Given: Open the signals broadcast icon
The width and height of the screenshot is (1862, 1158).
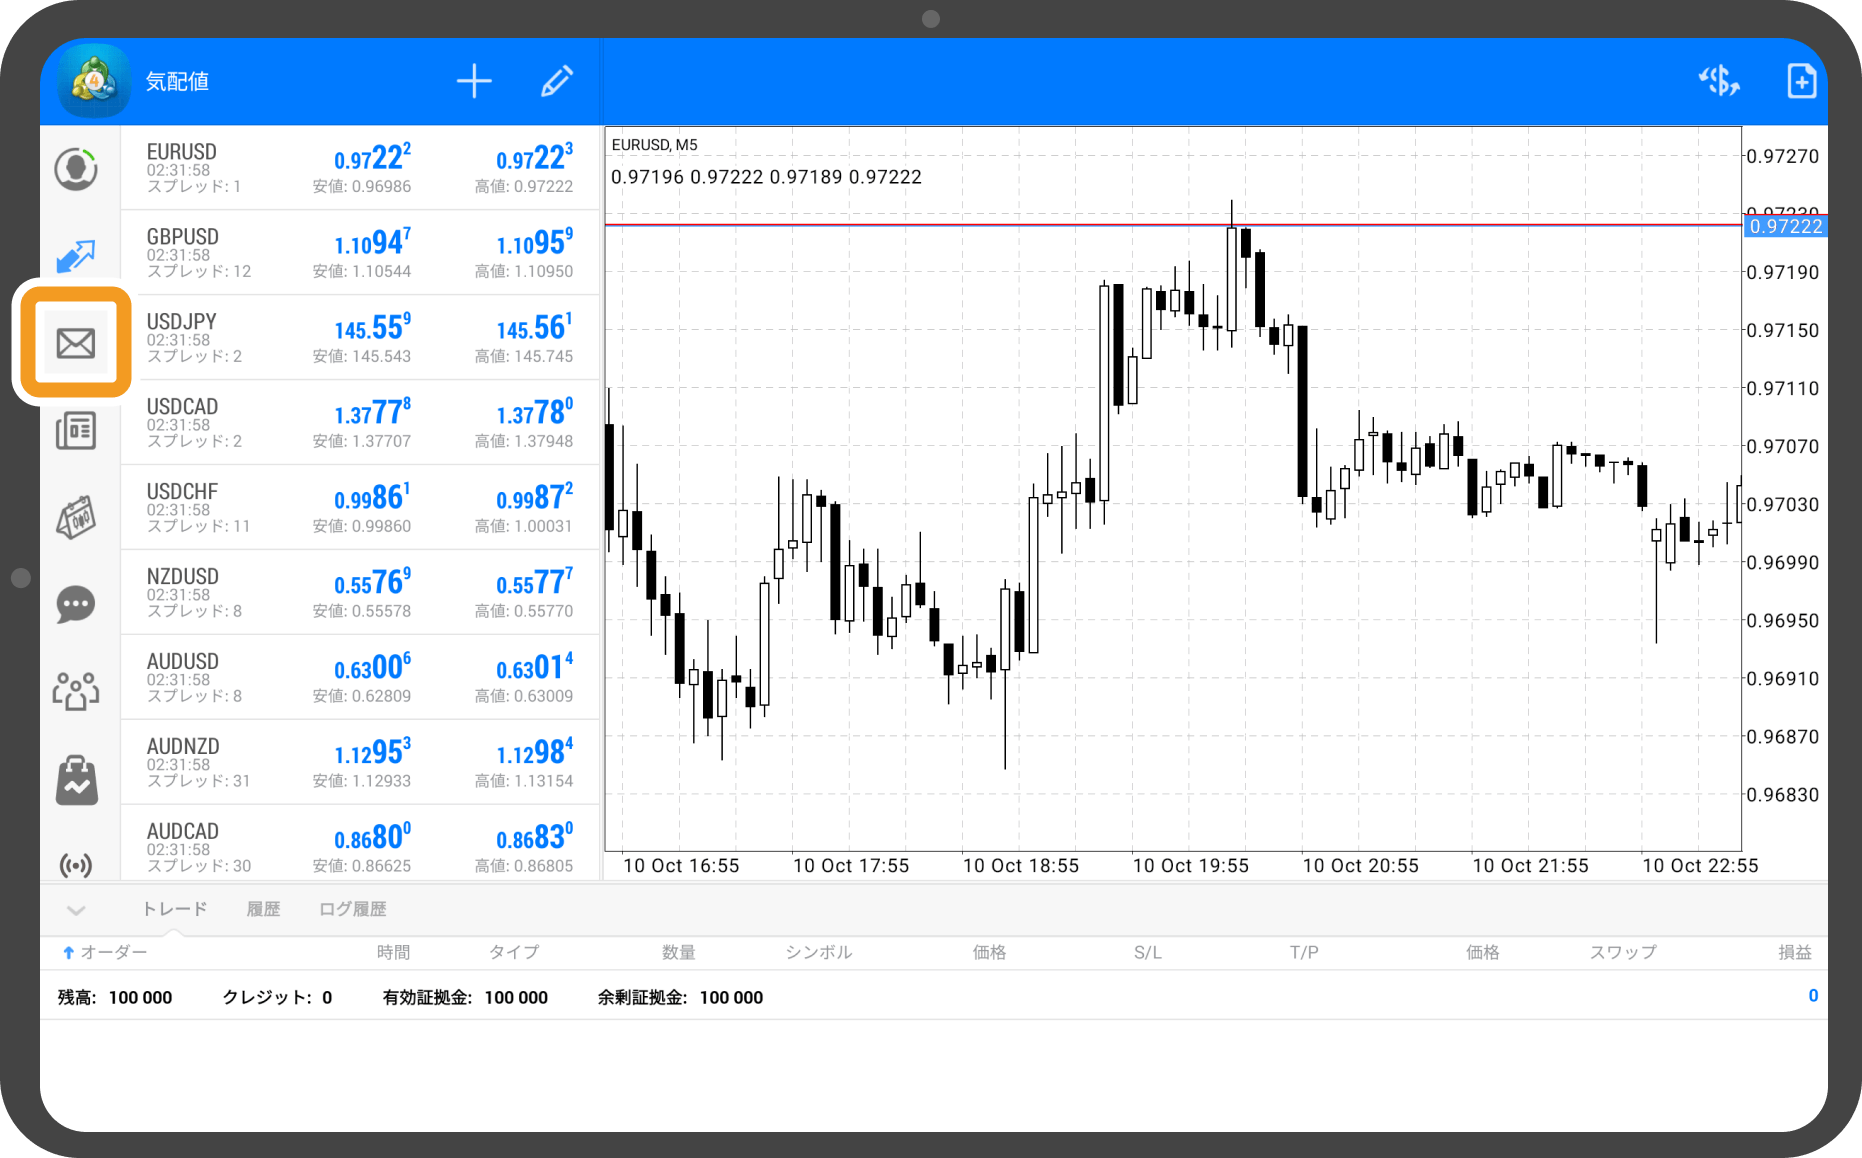Looking at the screenshot, I should coord(76,864).
